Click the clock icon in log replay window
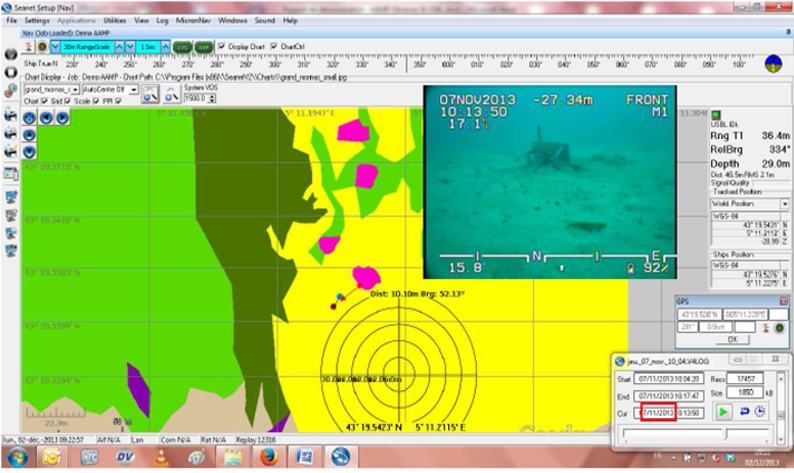This screenshot has width=794, height=473. [x=760, y=411]
